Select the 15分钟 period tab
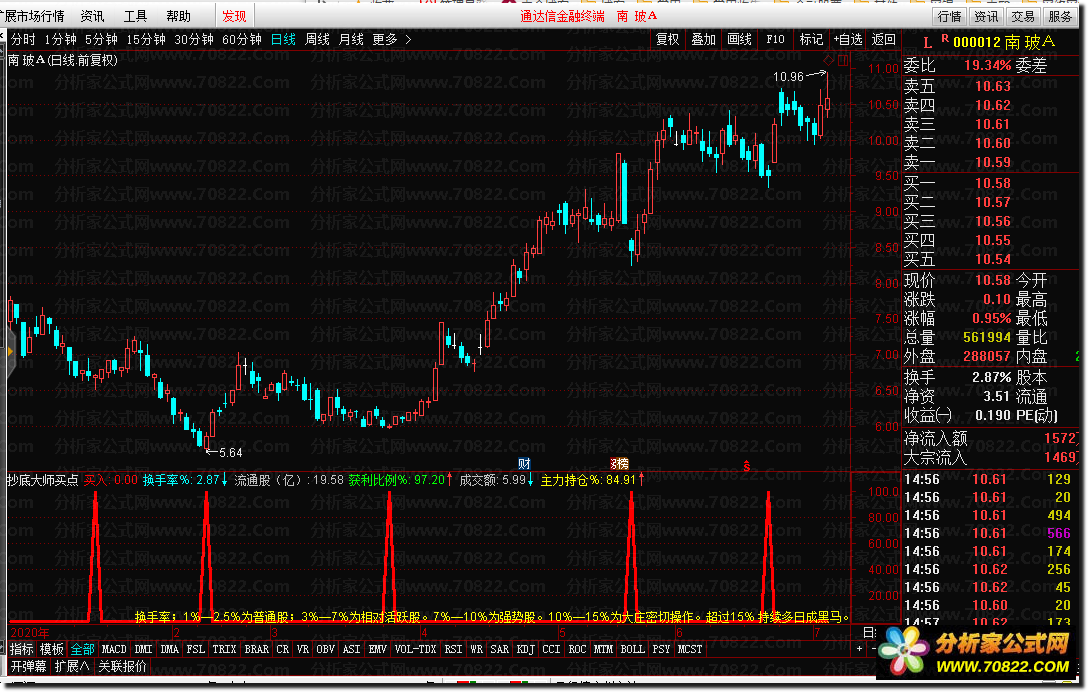Viewport: 1089px width, 692px height. point(146,40)
